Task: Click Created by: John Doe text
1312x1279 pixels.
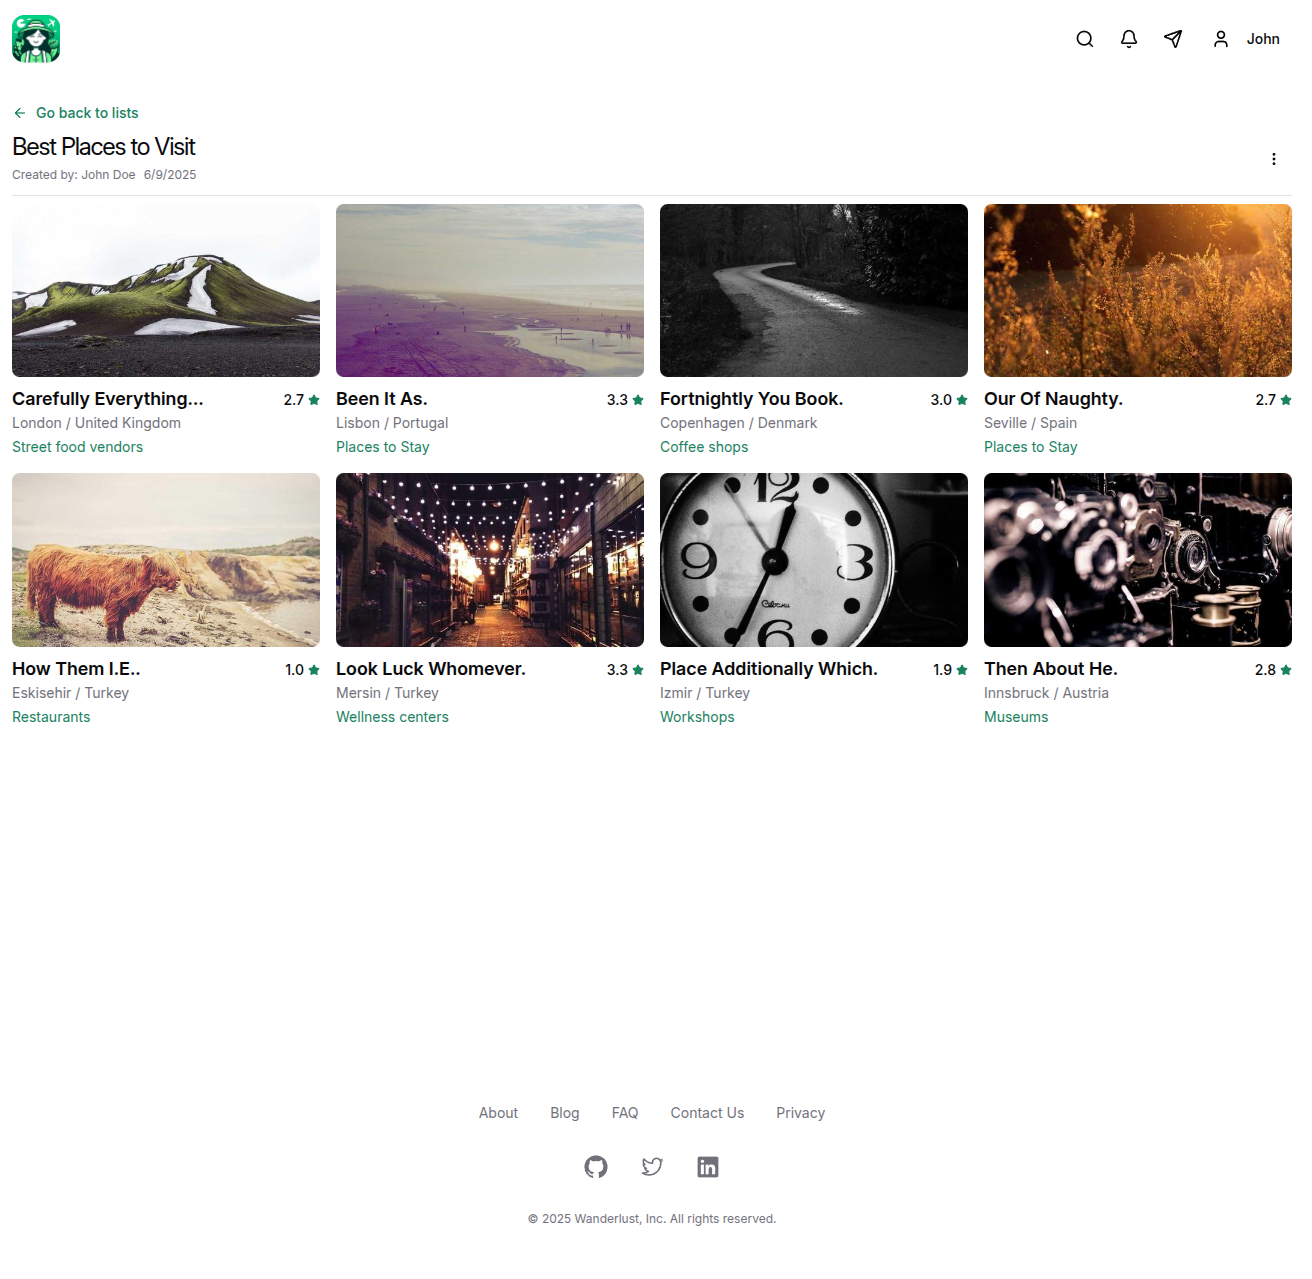Action: pyautogui.click(x=74, y=175)
